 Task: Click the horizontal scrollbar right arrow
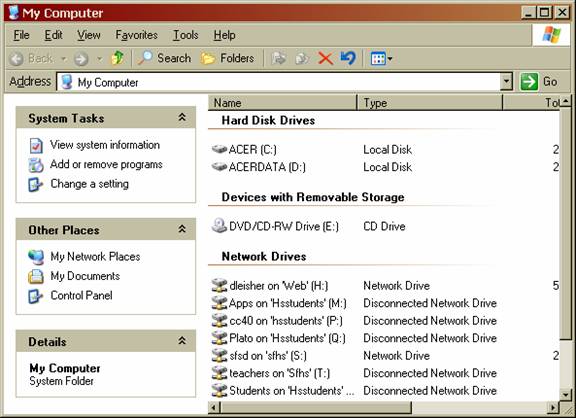tap(553, 407)
